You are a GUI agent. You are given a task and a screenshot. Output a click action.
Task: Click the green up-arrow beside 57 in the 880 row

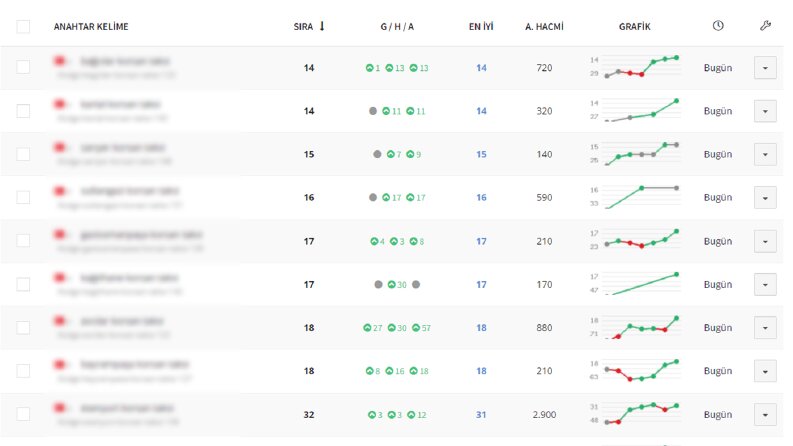(x=416, y=328)
